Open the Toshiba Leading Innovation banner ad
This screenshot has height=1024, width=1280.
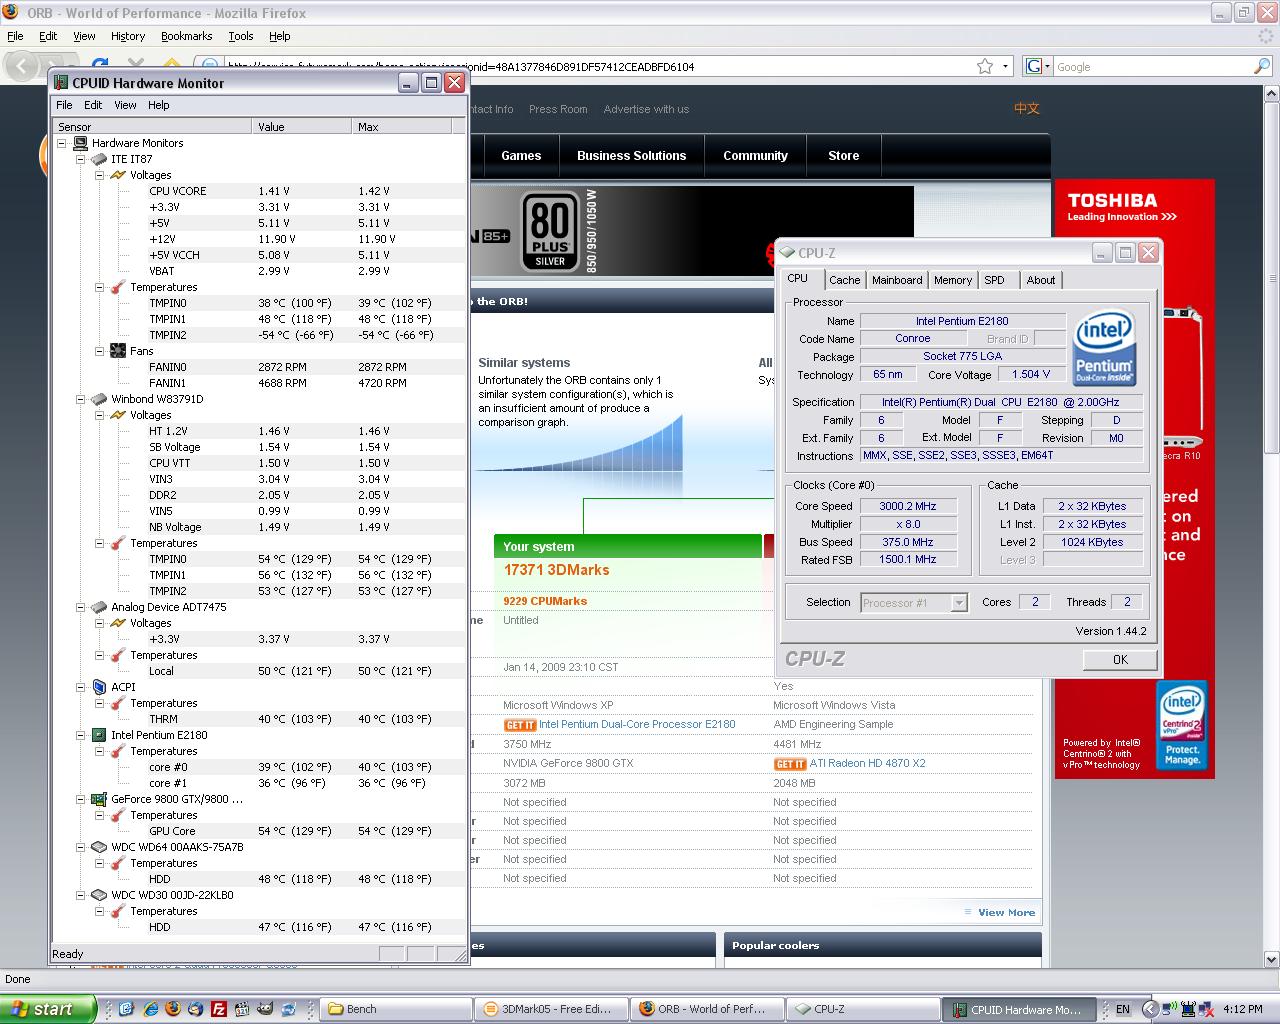coord(1134,479)
